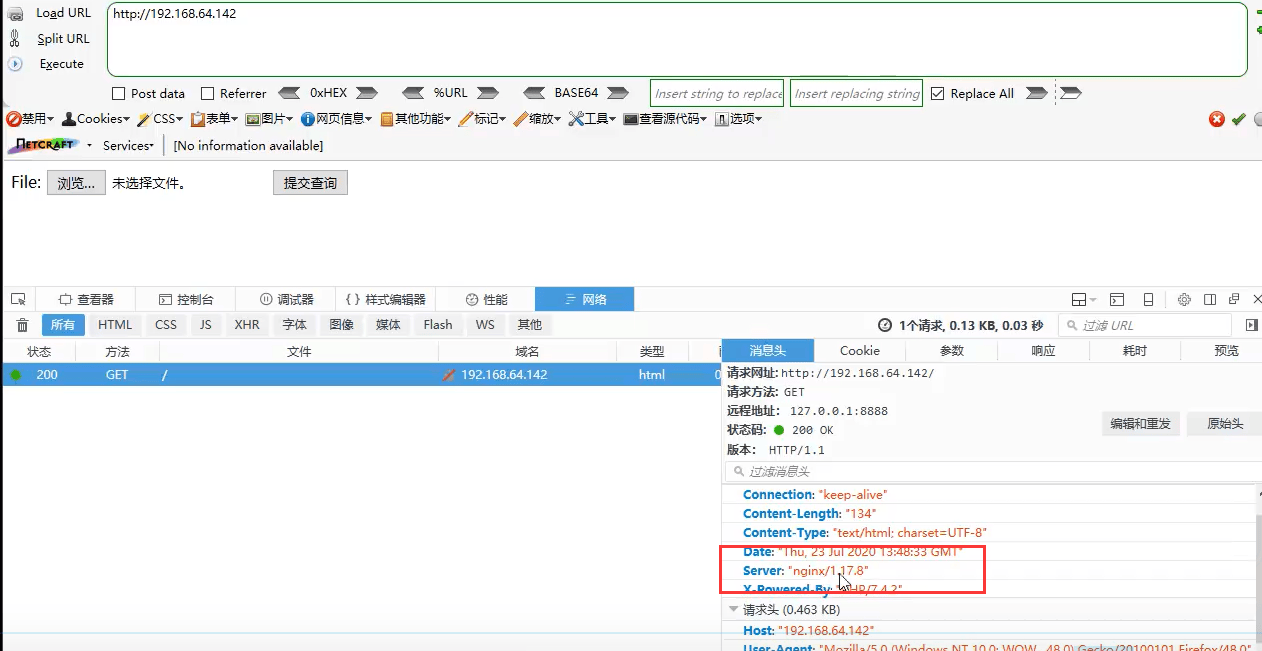Open the 表单 dropdown menu
Screen dimensions: 1262x651
coord(215,119)
